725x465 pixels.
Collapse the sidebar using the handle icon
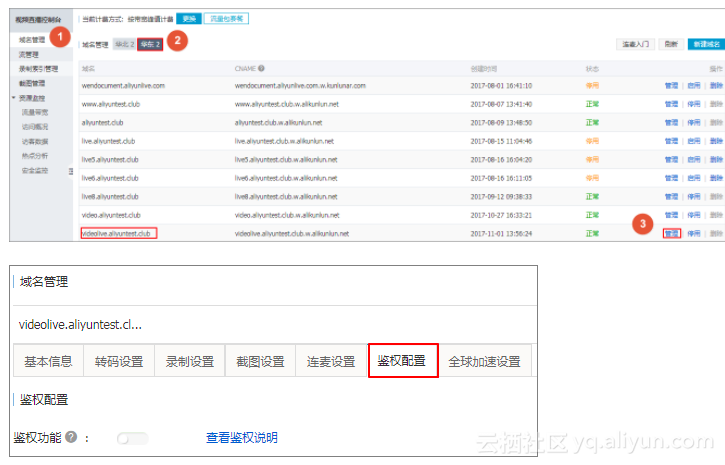coord(71,171)
